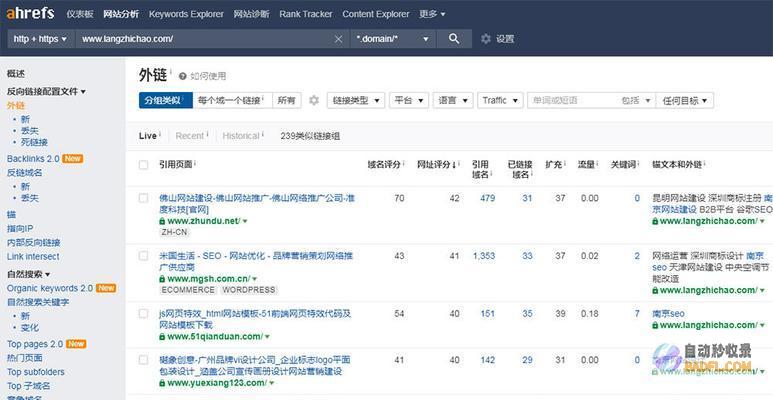The image size is (773, 400).
Task: Open the http + https protocol dropdown
Action: 41,39
